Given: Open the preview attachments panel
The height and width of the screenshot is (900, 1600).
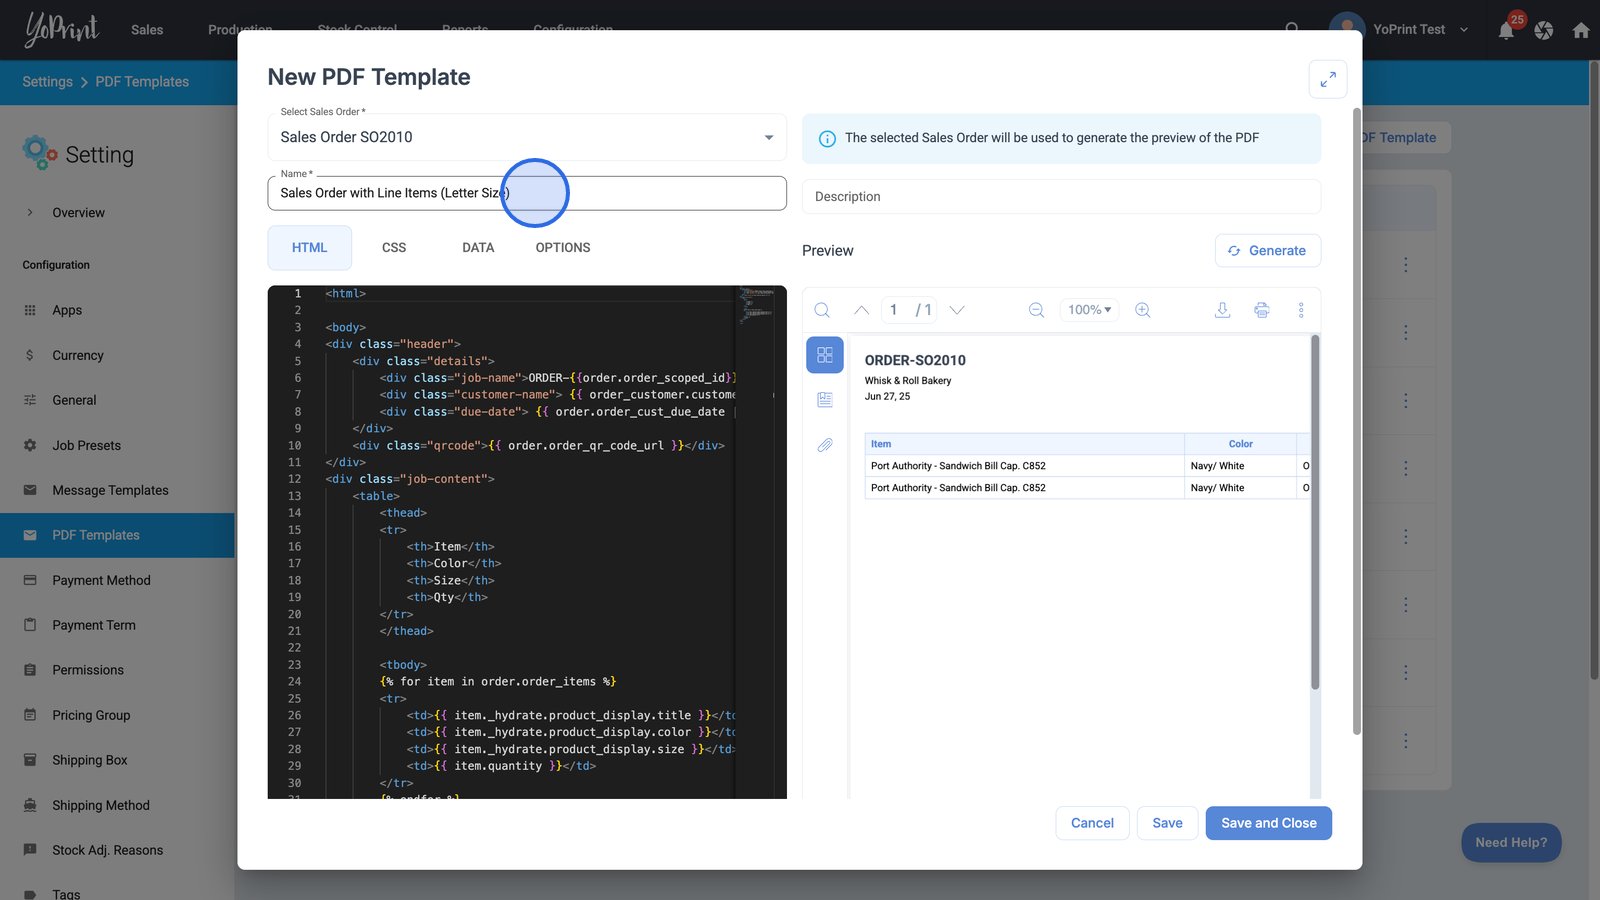Looking at the screenshot, I should 825,445.
